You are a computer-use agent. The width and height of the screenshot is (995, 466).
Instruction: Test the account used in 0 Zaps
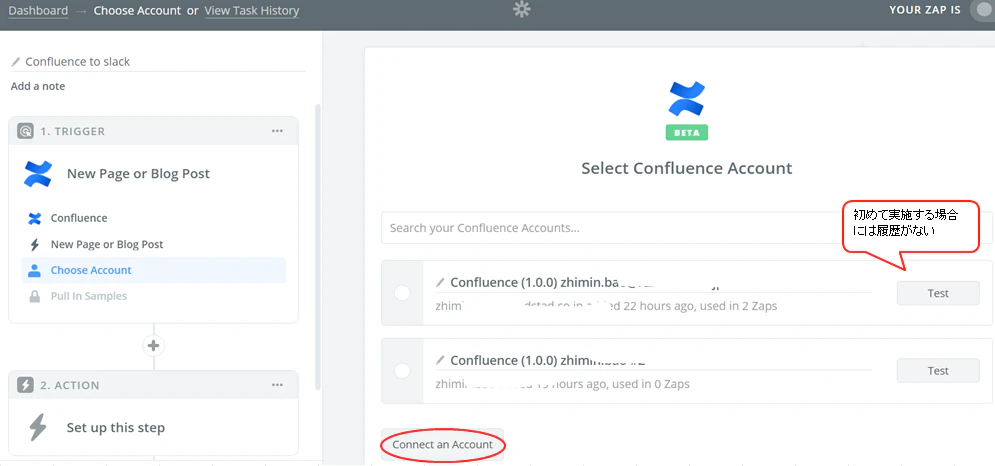(938, 371)
